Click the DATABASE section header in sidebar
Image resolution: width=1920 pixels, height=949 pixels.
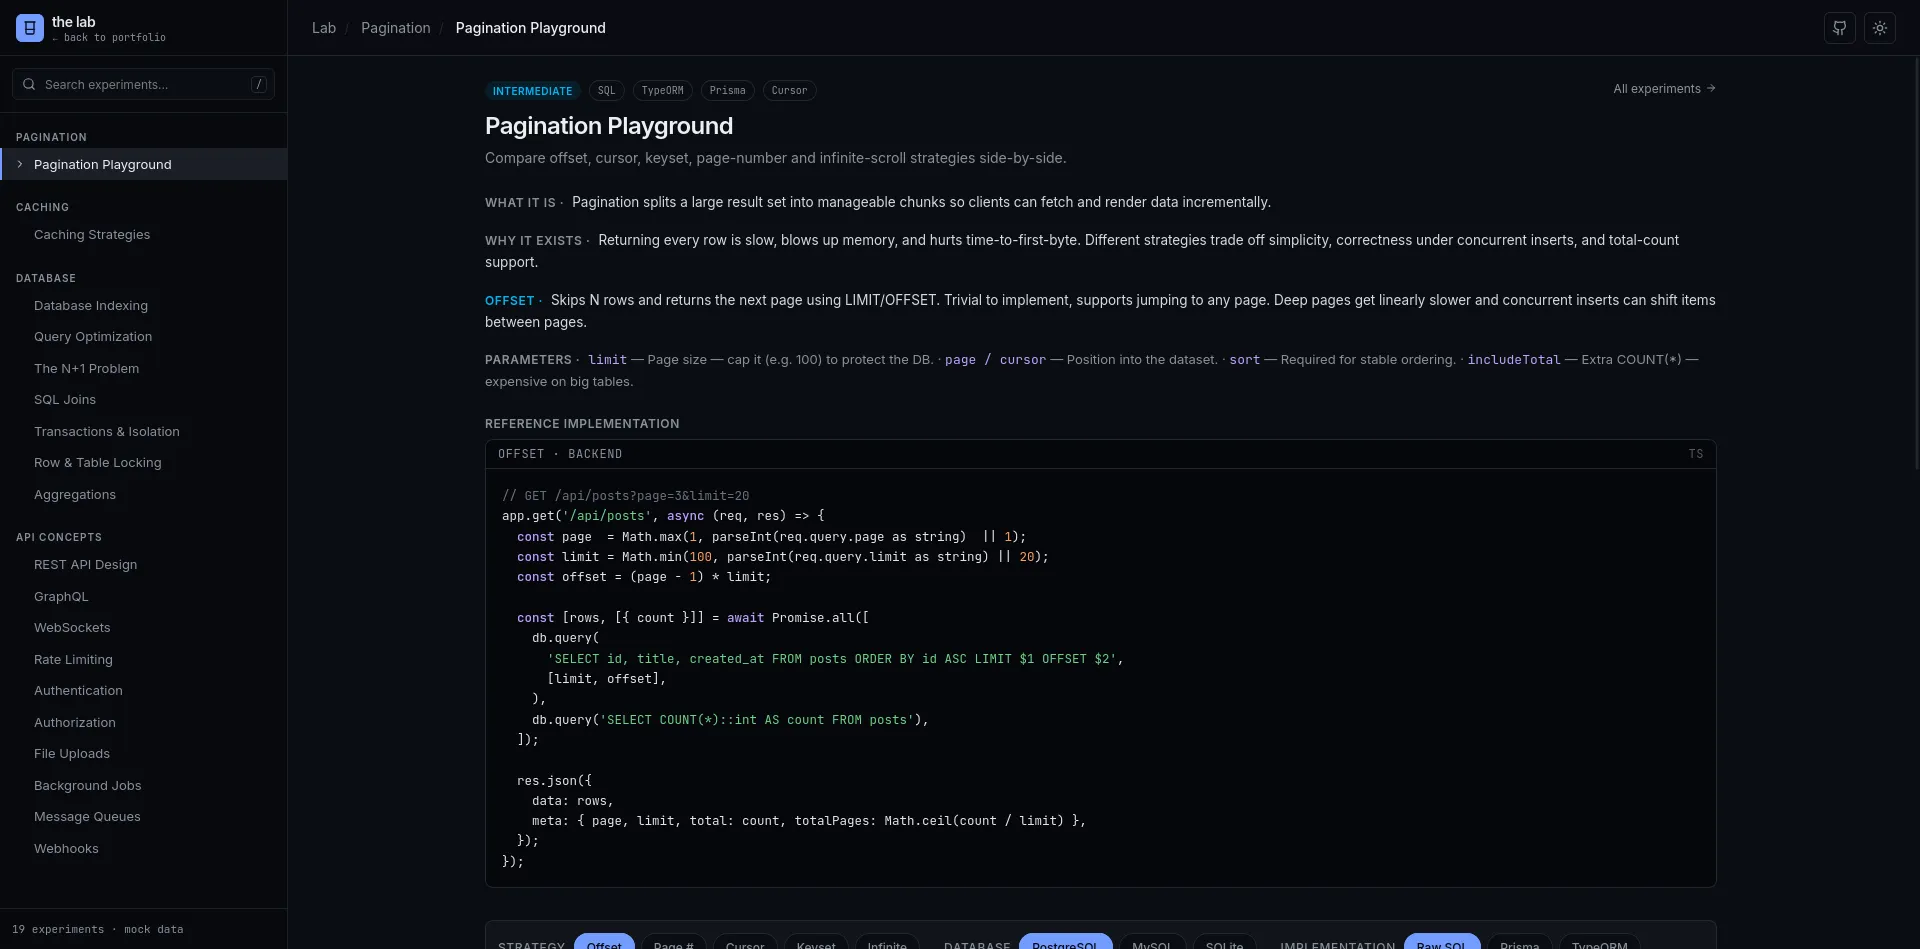(x=46, y=279)
